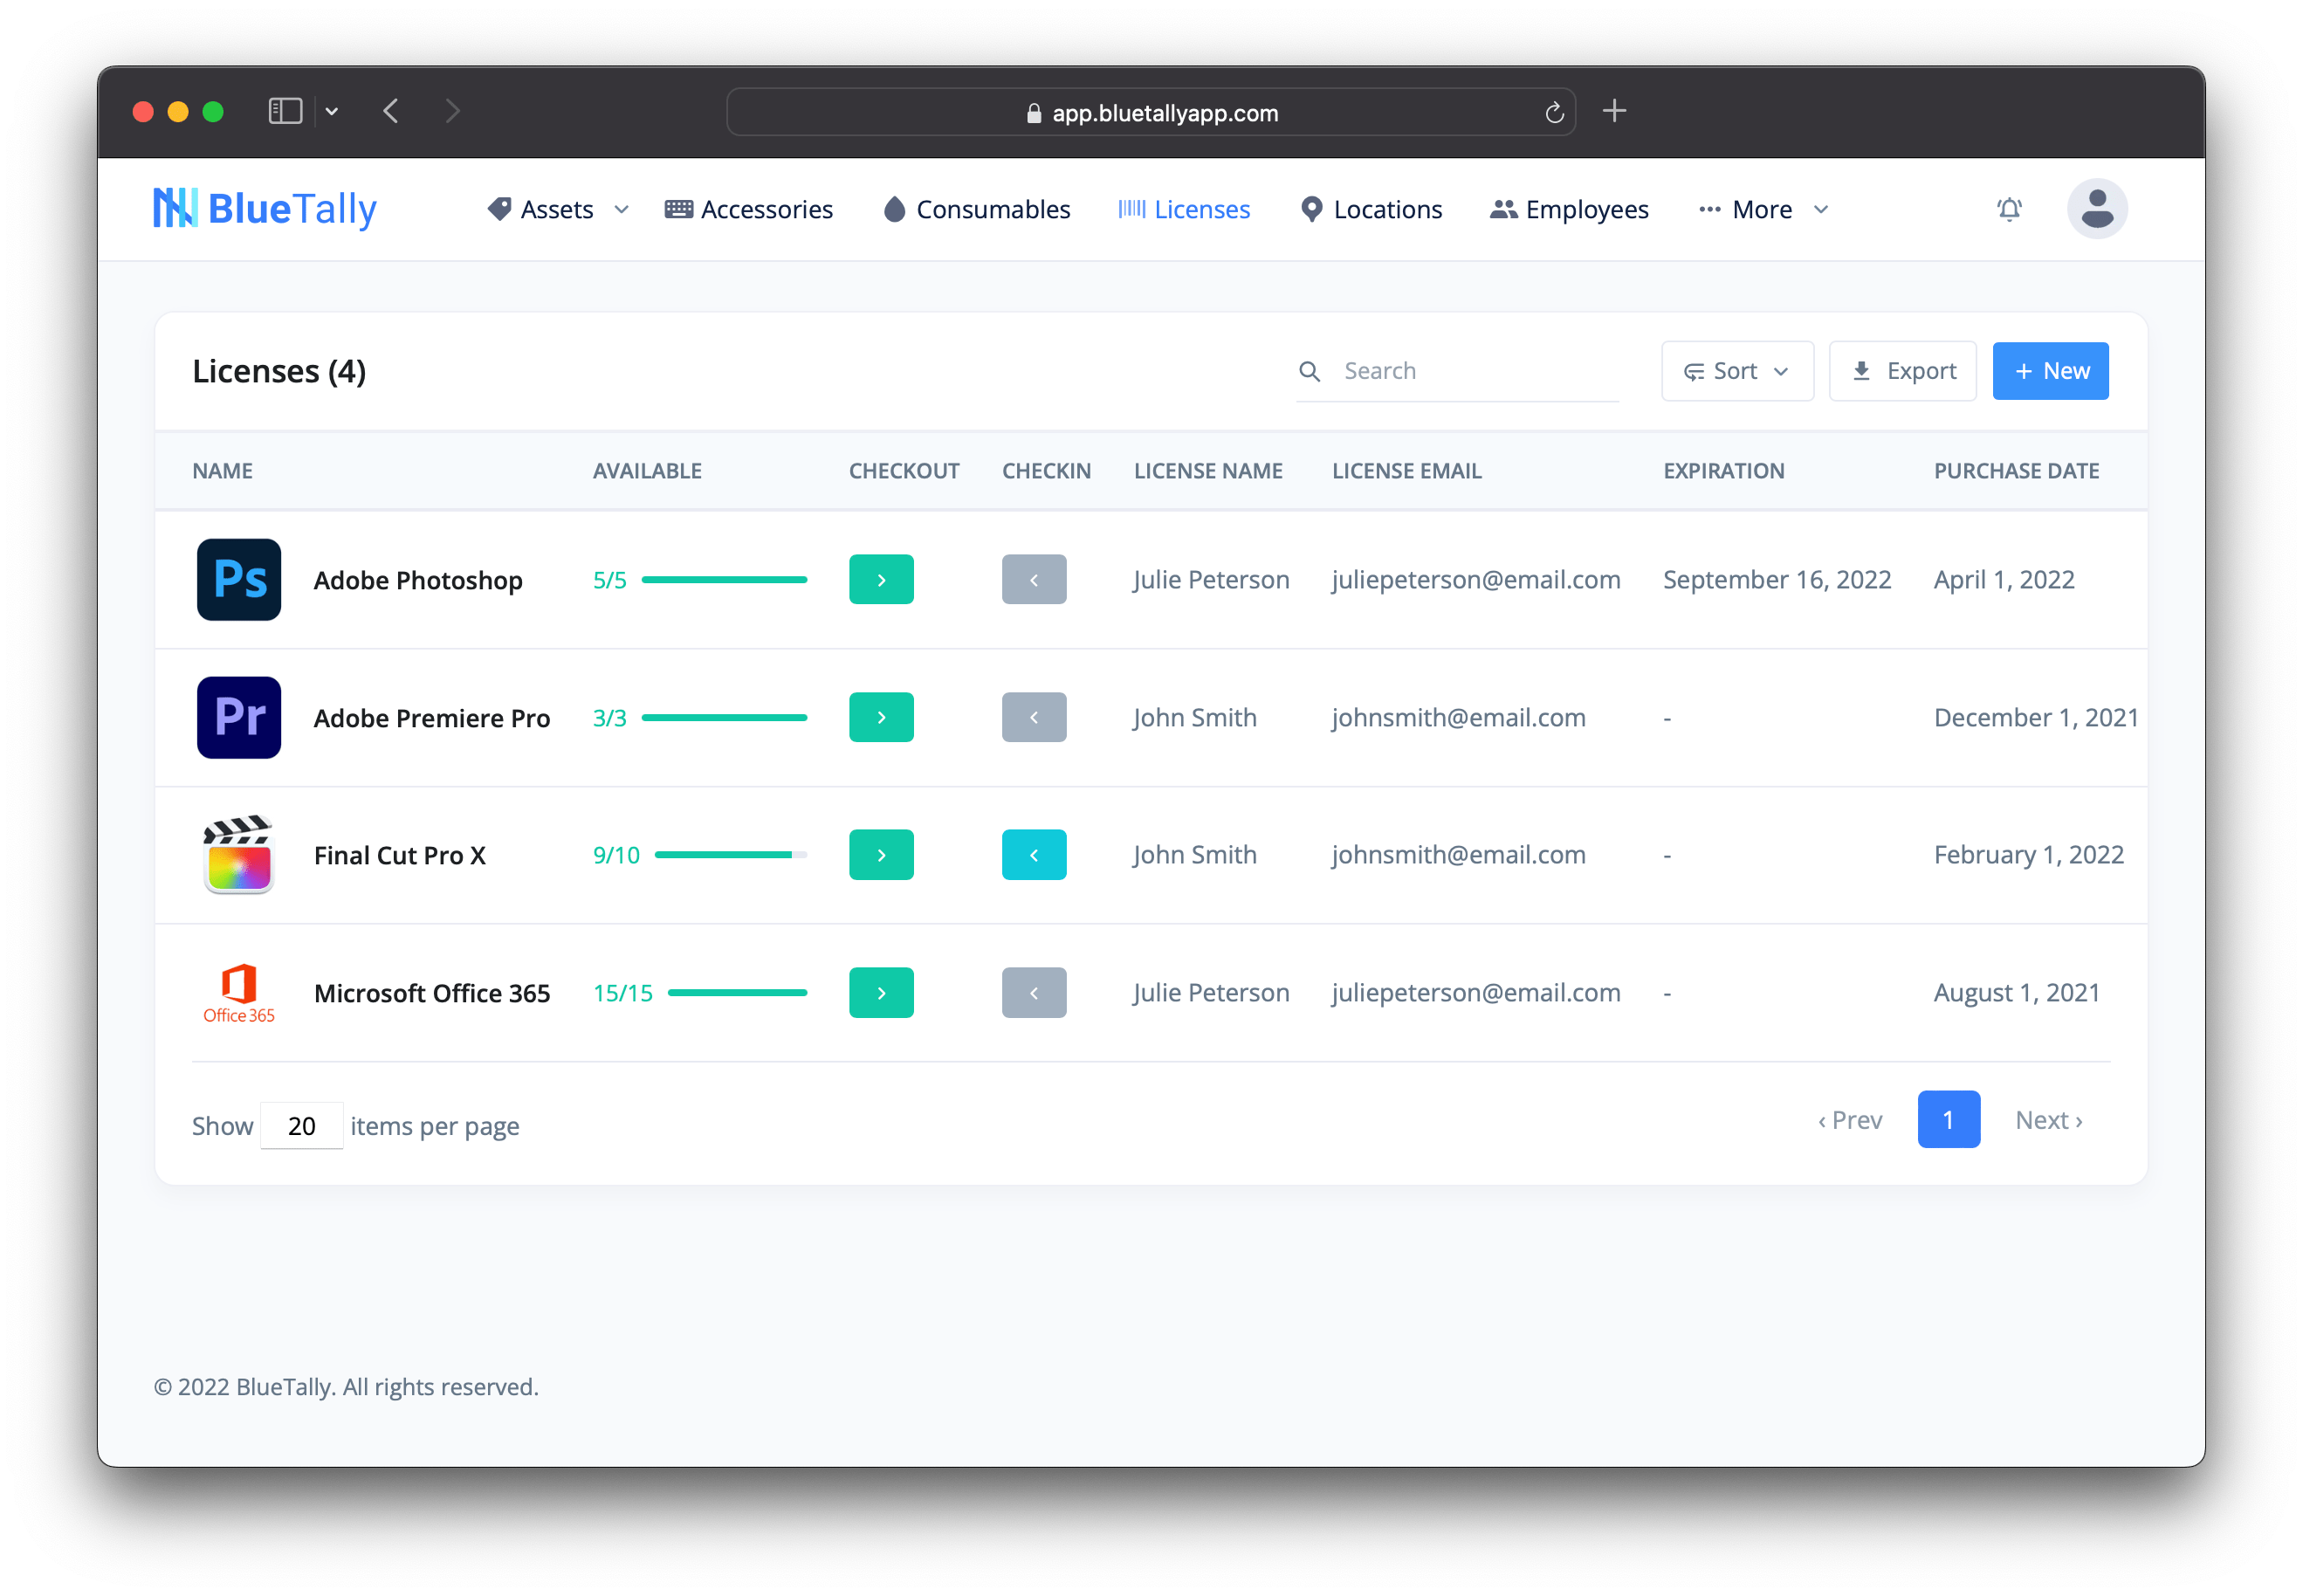Create a new license with the New button
Screen dimensions: 2303x1596
pyautogui.click(x=2050, y=370)
